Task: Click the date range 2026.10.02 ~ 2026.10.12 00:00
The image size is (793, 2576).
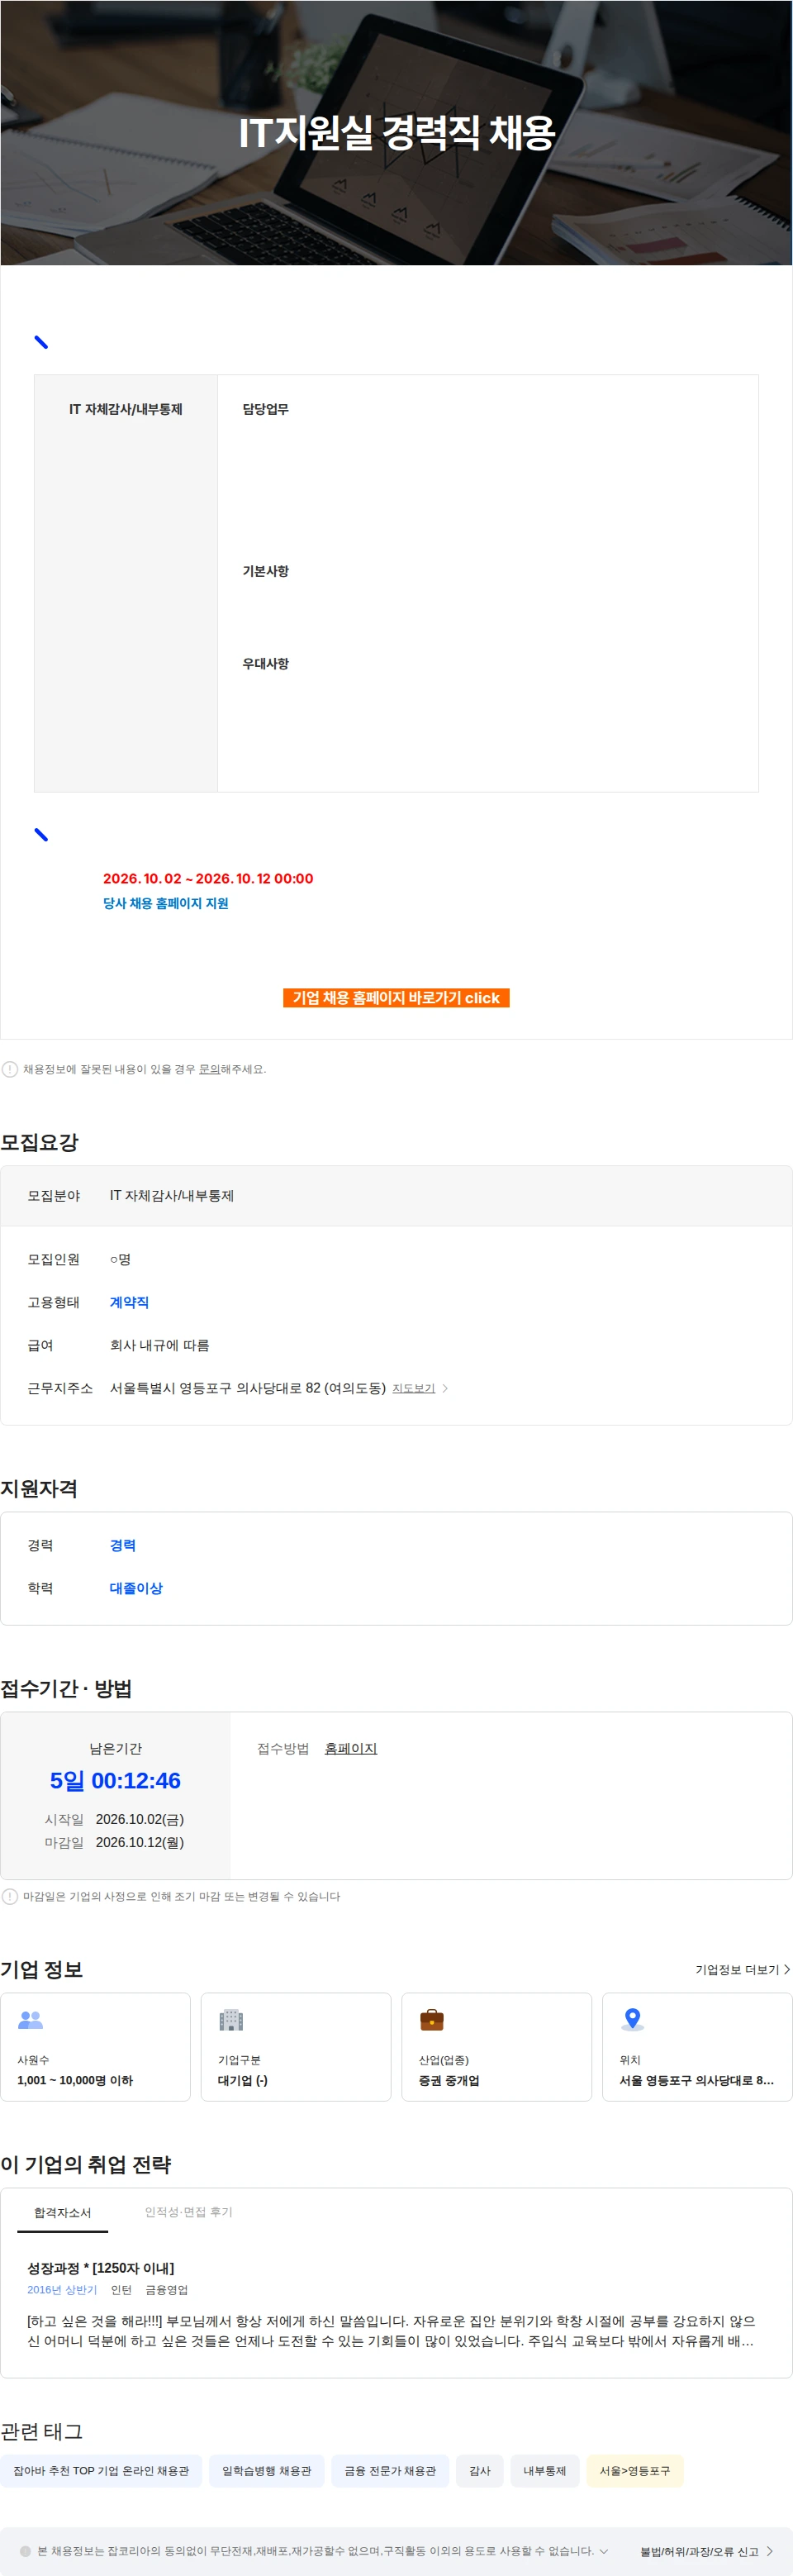Action: tap(208, 878)
